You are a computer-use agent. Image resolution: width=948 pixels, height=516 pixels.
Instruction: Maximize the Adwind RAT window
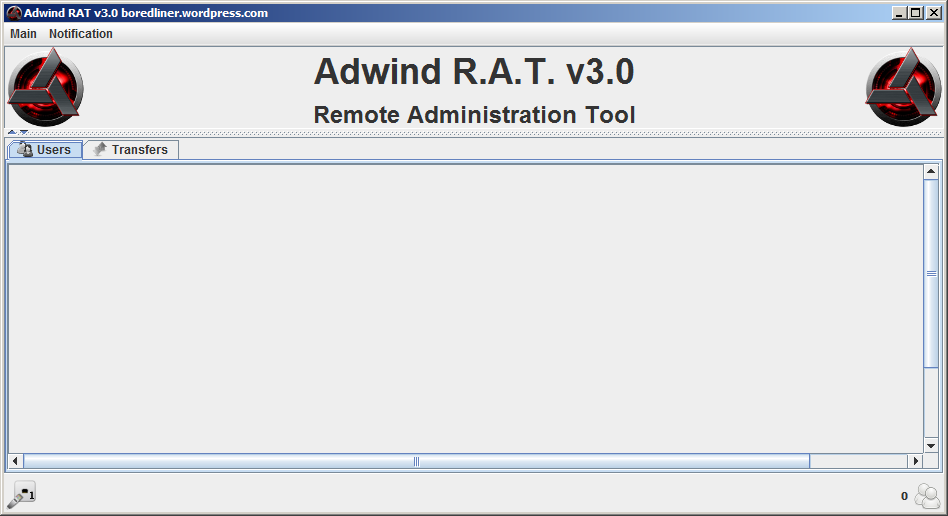coord(916,13)
